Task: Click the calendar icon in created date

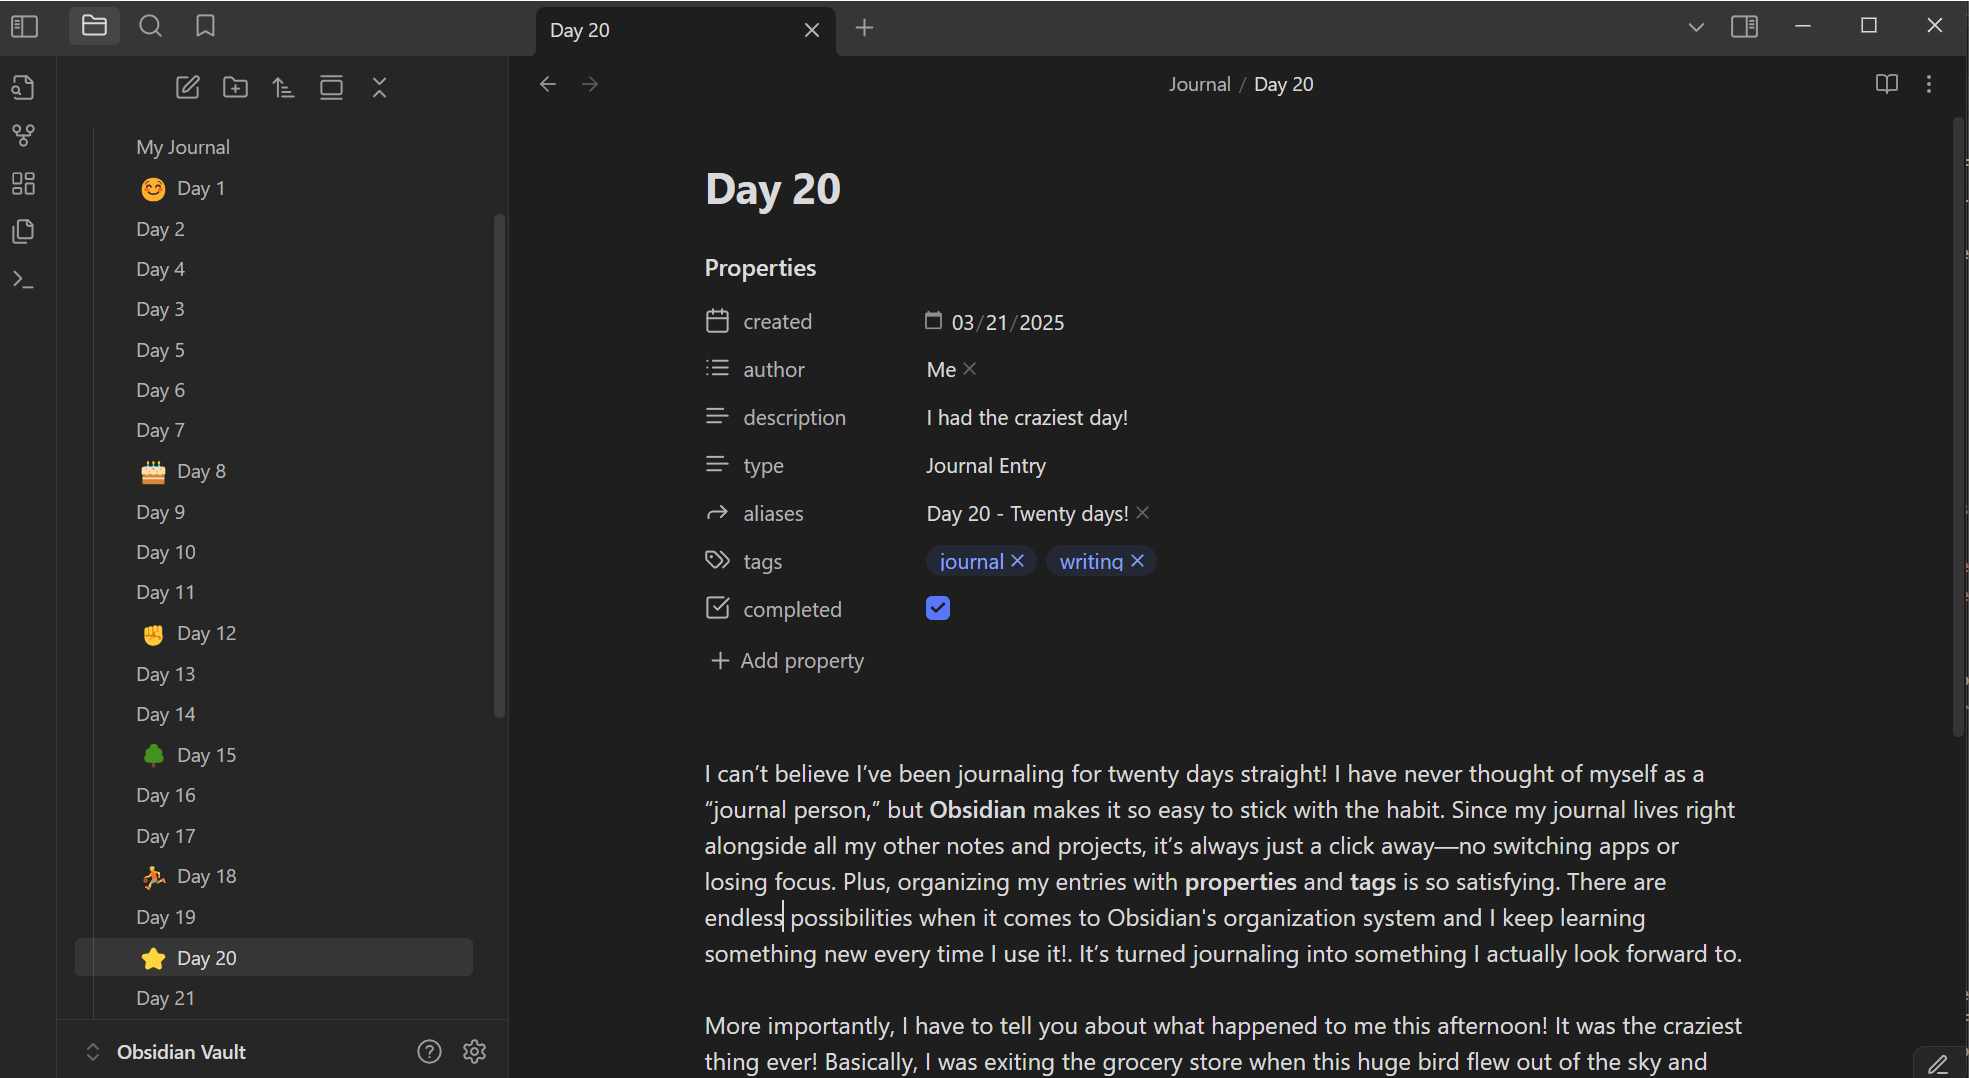Action: pyautogui.click(x=933, y=321)
